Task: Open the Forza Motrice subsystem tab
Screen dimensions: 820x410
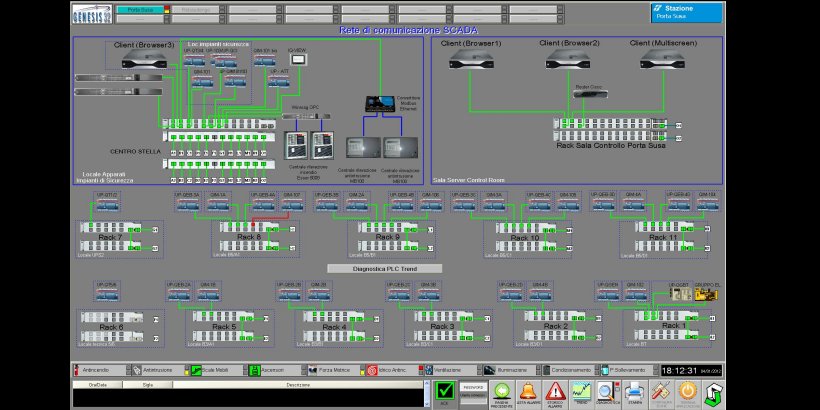Action: [x=334, y=370]
